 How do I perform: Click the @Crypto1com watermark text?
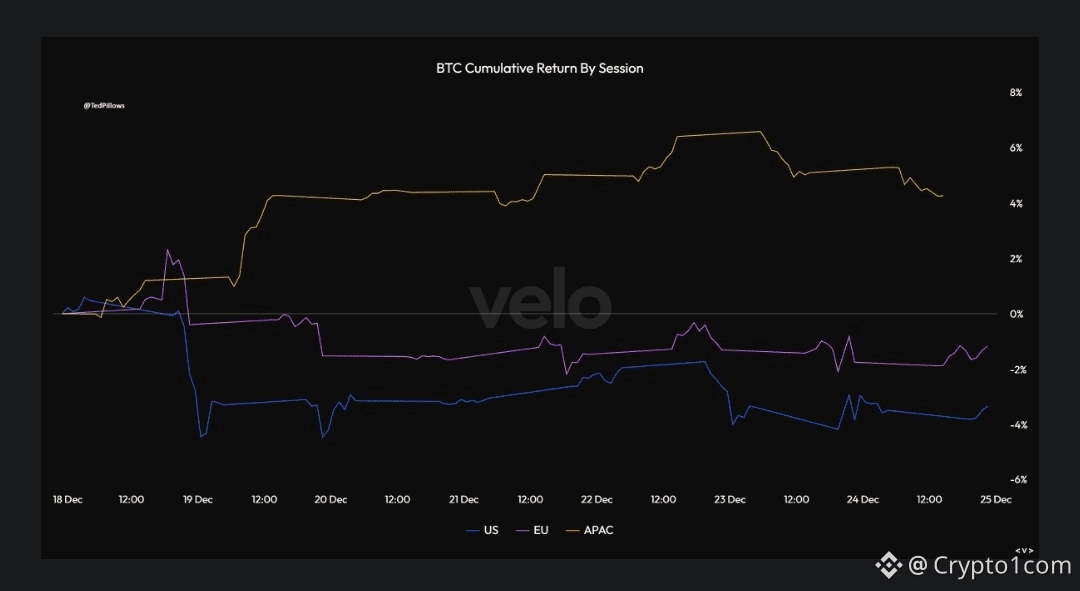point(990,566)
